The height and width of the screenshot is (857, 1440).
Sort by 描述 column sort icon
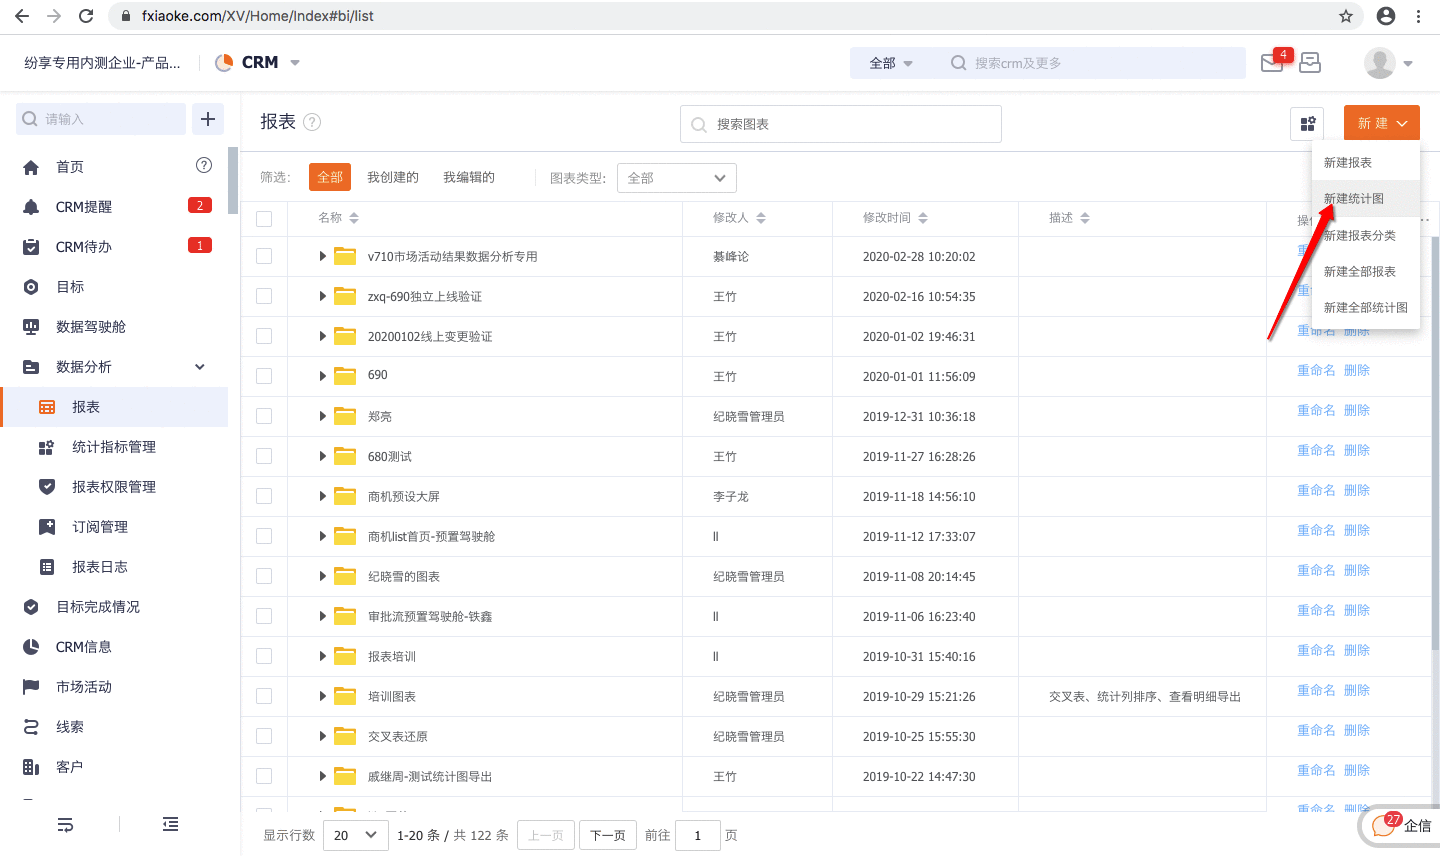click(1085, 218)
